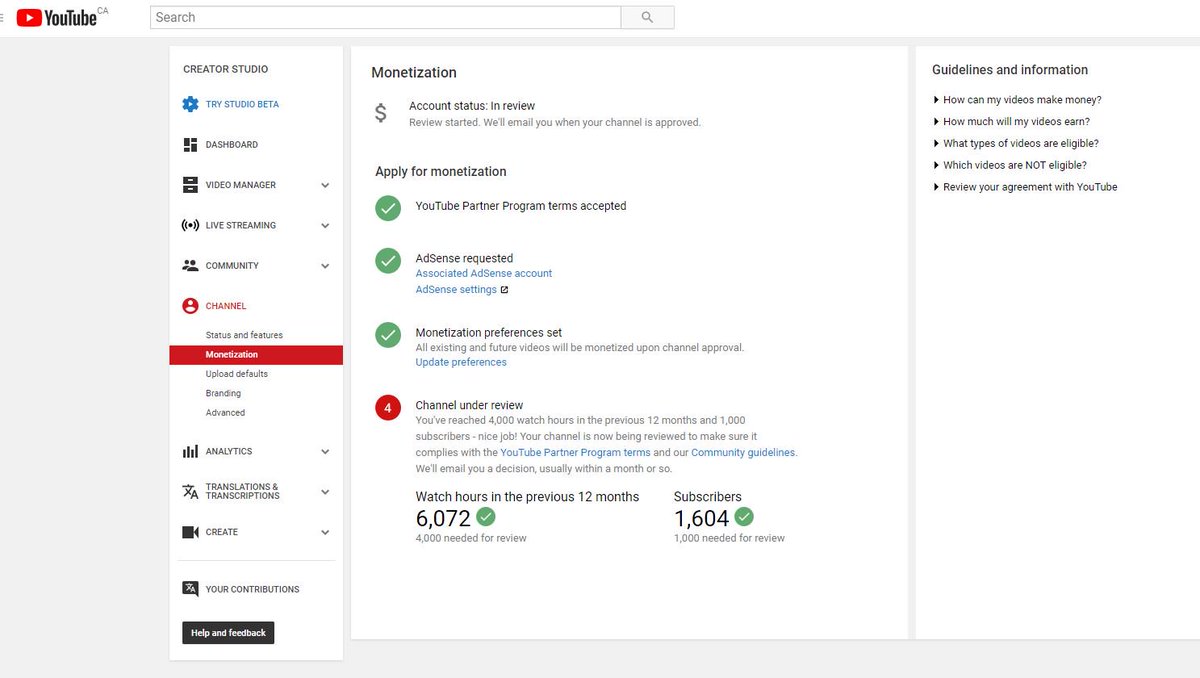Click '1,000 needed for review' text

(729, 538)
